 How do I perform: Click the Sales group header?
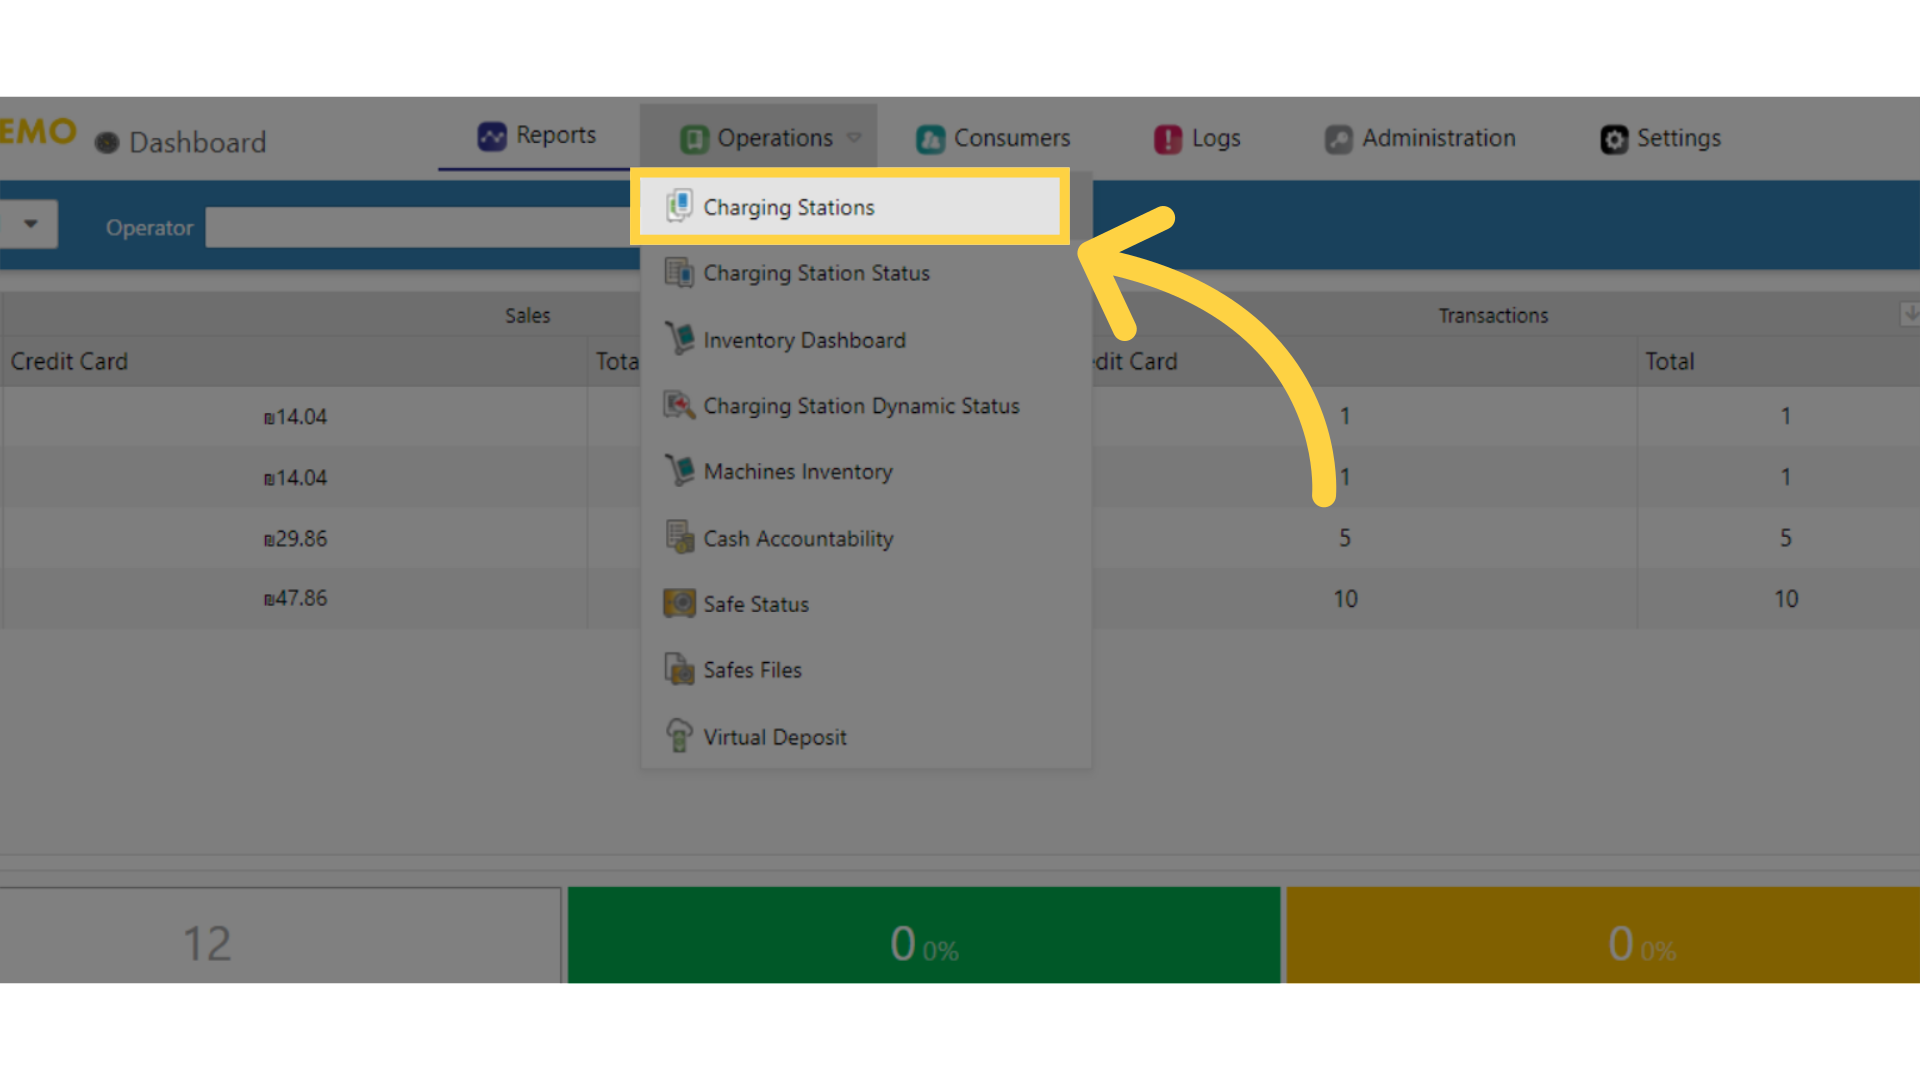pyautogui.click(x=527, y=315)
